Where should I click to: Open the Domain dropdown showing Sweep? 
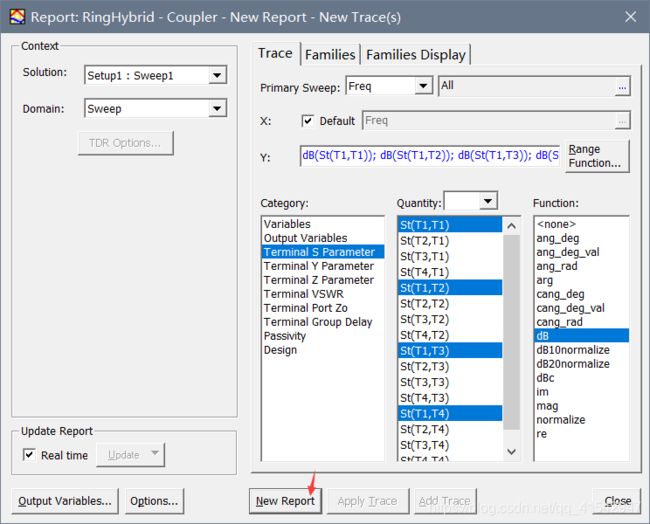[155, 109]
